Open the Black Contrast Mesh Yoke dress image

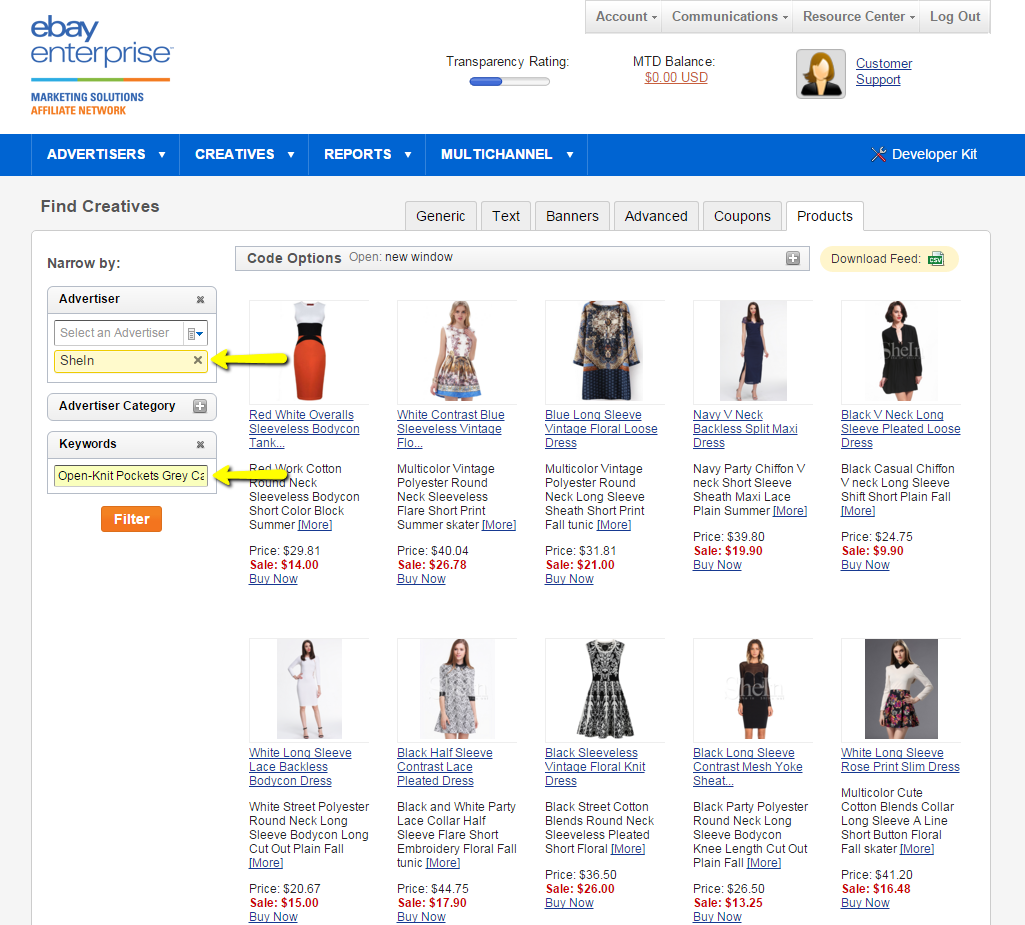(753, 689)
